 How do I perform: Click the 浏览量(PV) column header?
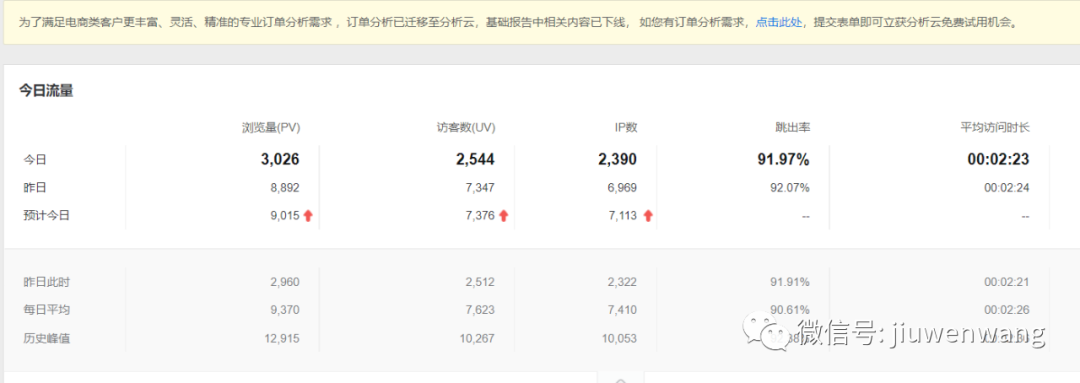pos(271,127)
